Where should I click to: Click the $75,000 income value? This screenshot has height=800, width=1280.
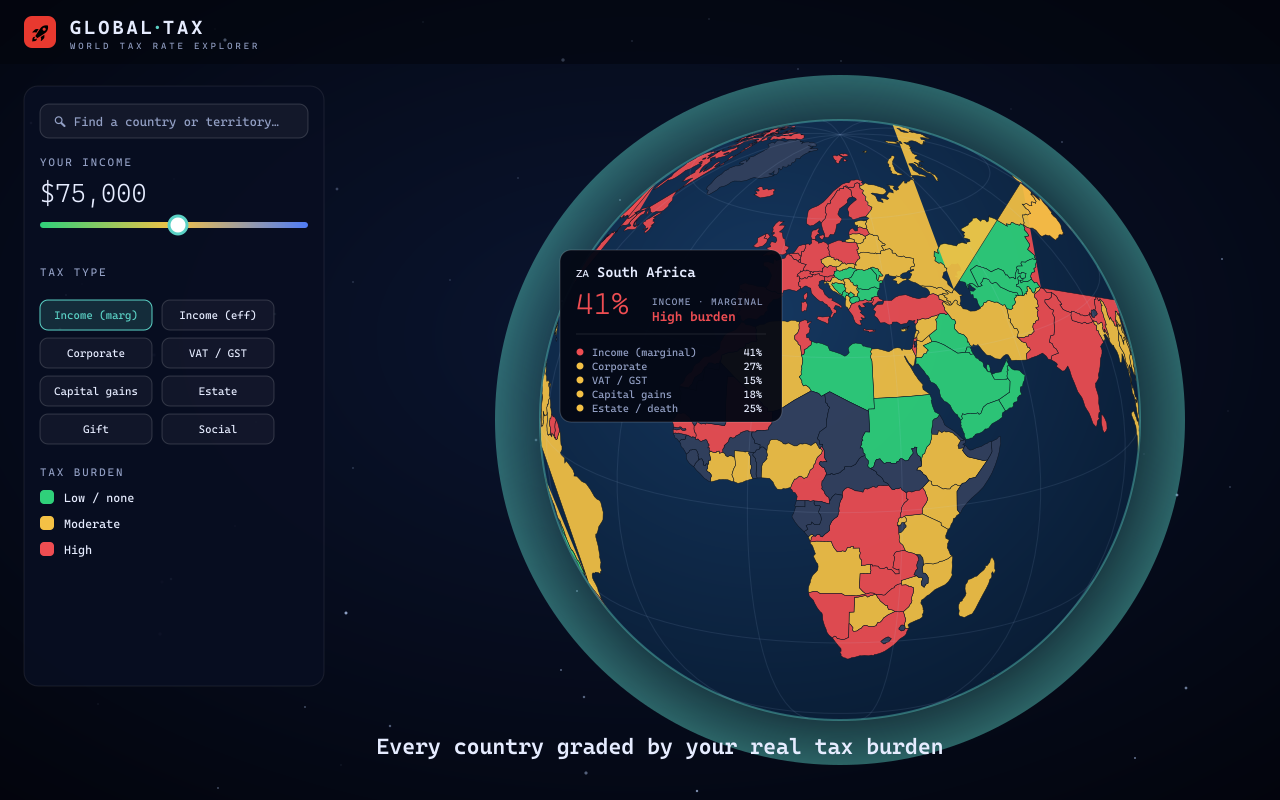click(93, 193)
